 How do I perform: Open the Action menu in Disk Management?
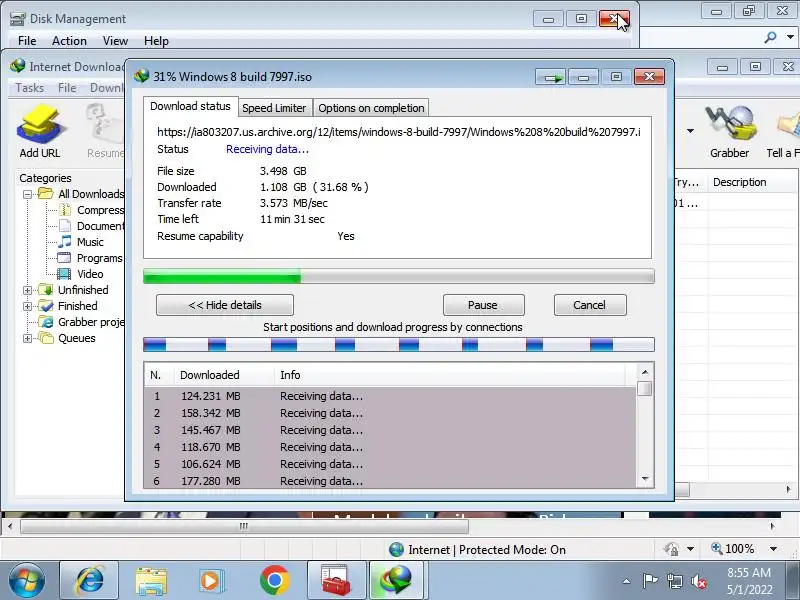click(x=69, y=41)
